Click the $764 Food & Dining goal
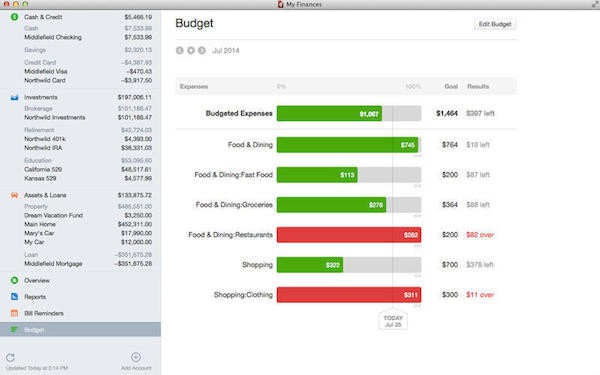The height and width of the screenshot is (375, 600). pos(450,145)
